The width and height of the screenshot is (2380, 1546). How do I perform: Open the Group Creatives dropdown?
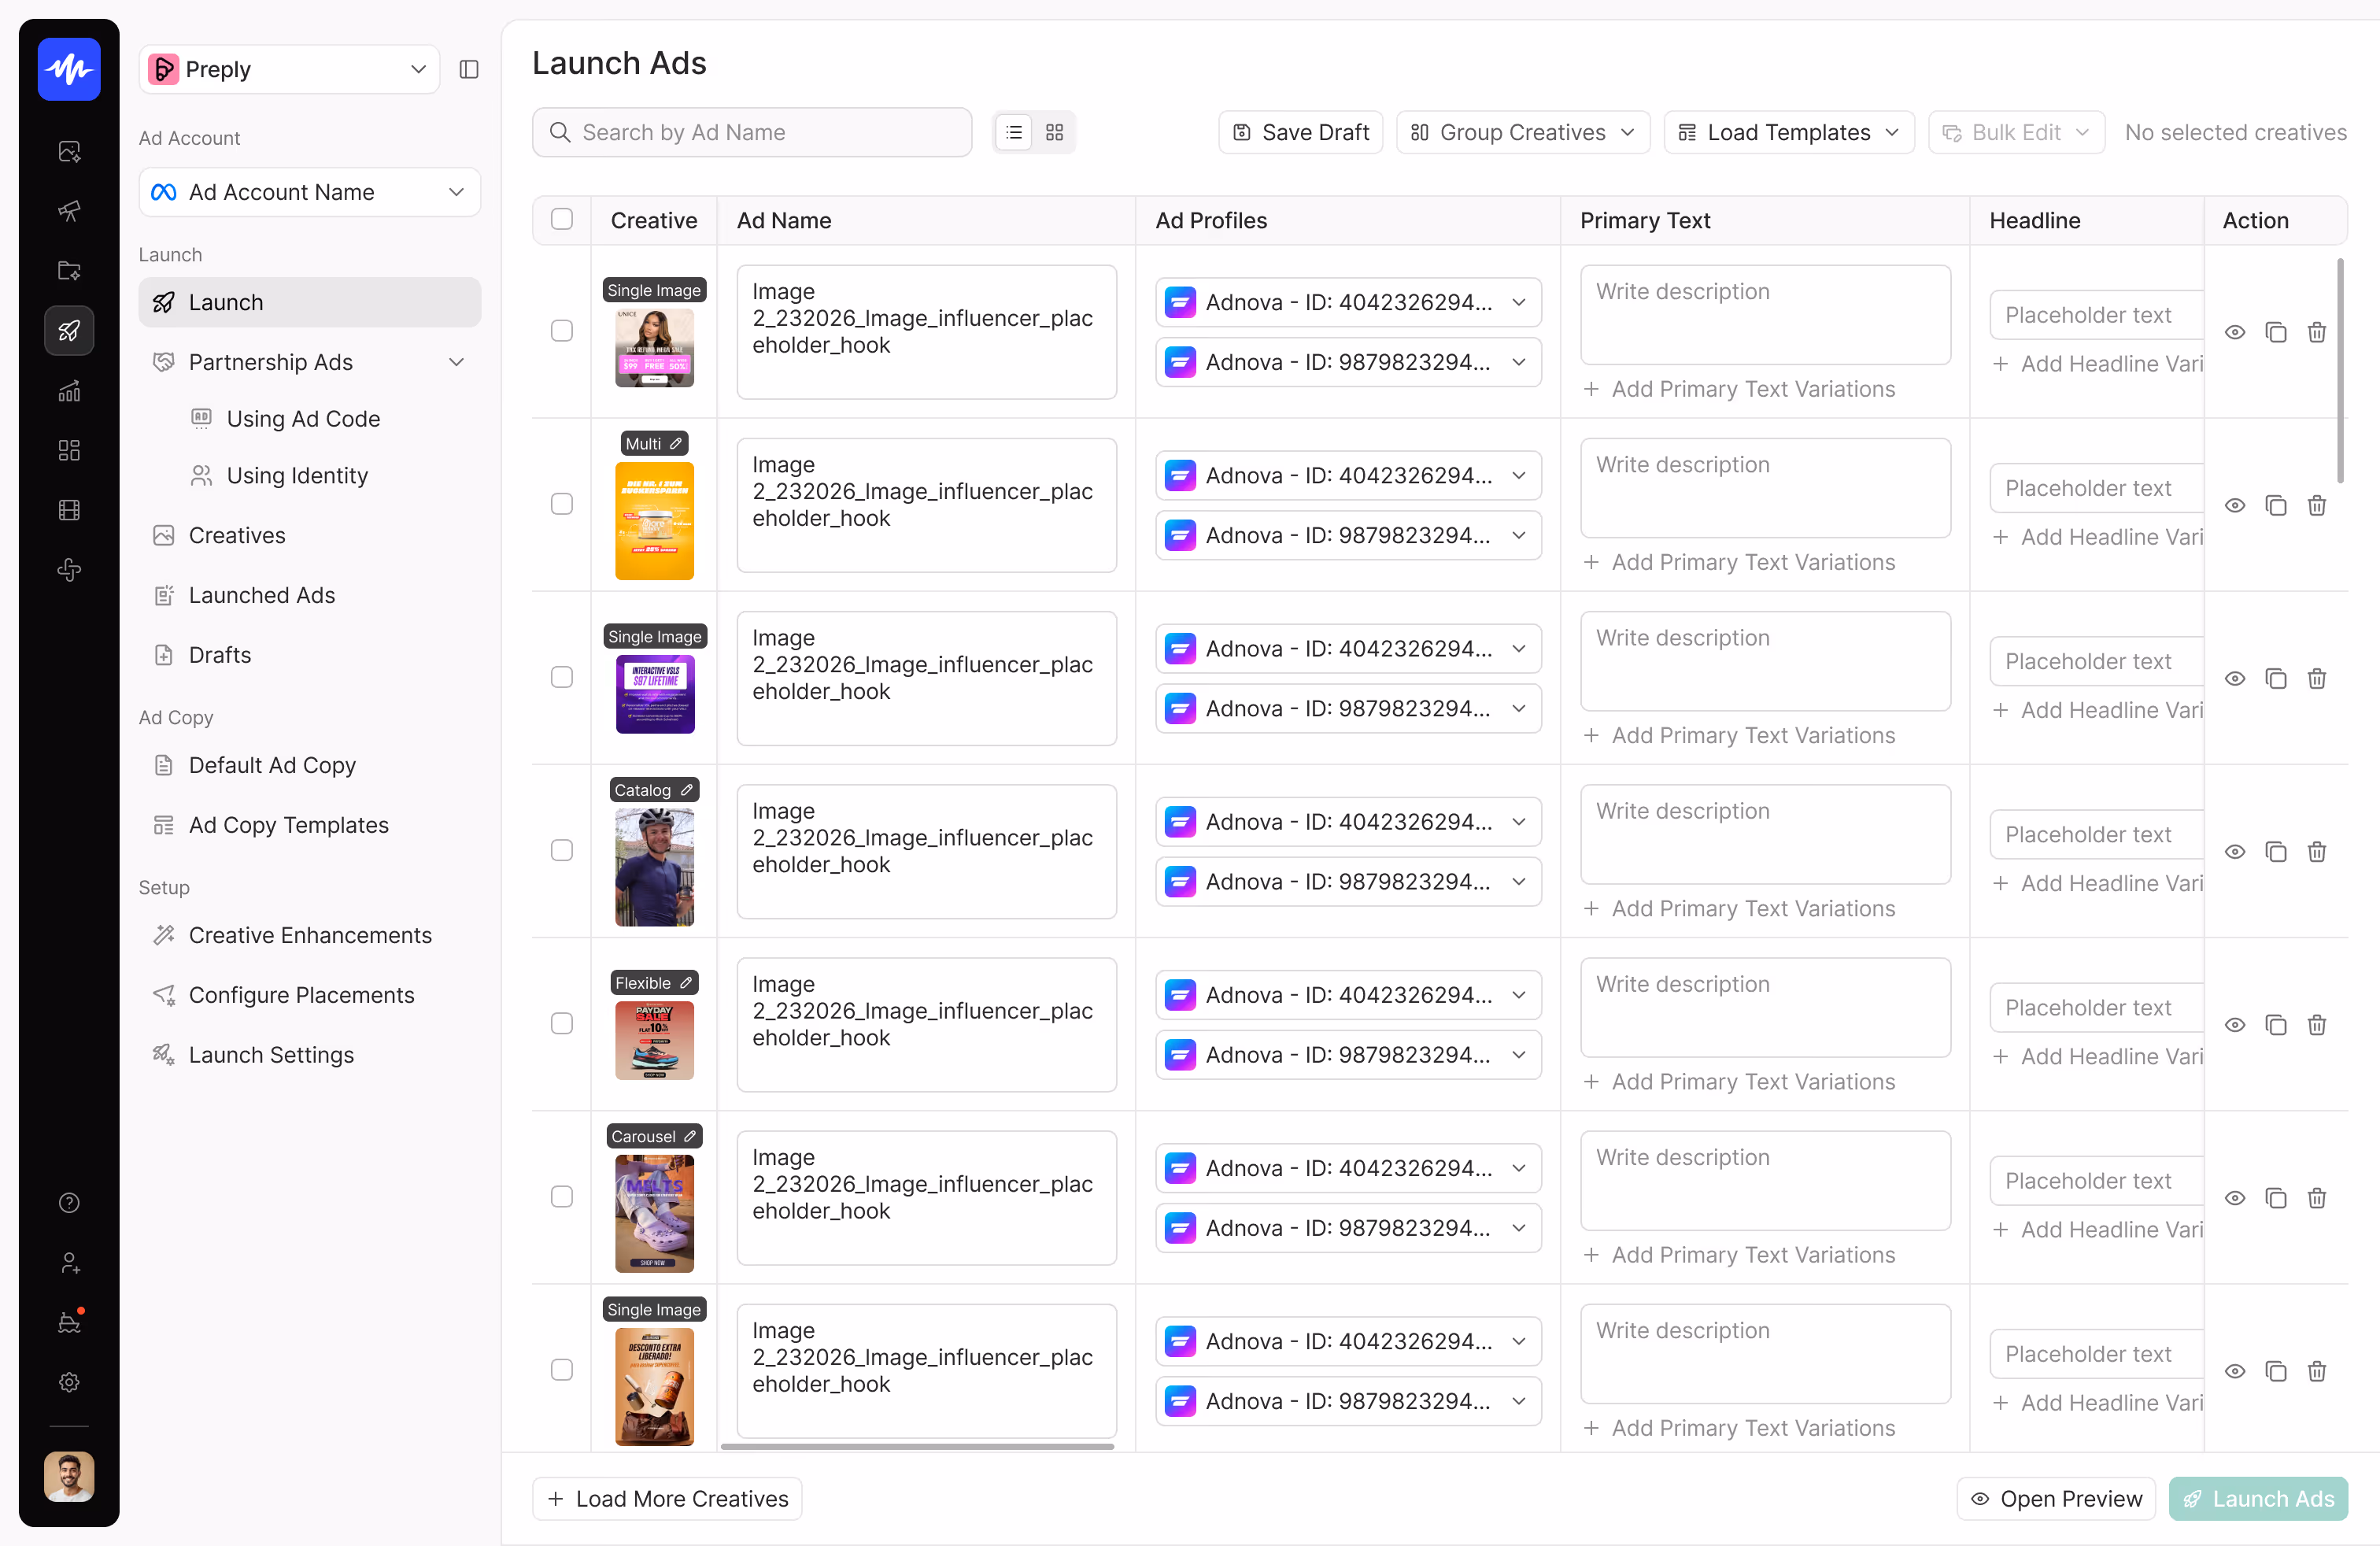1523,132
